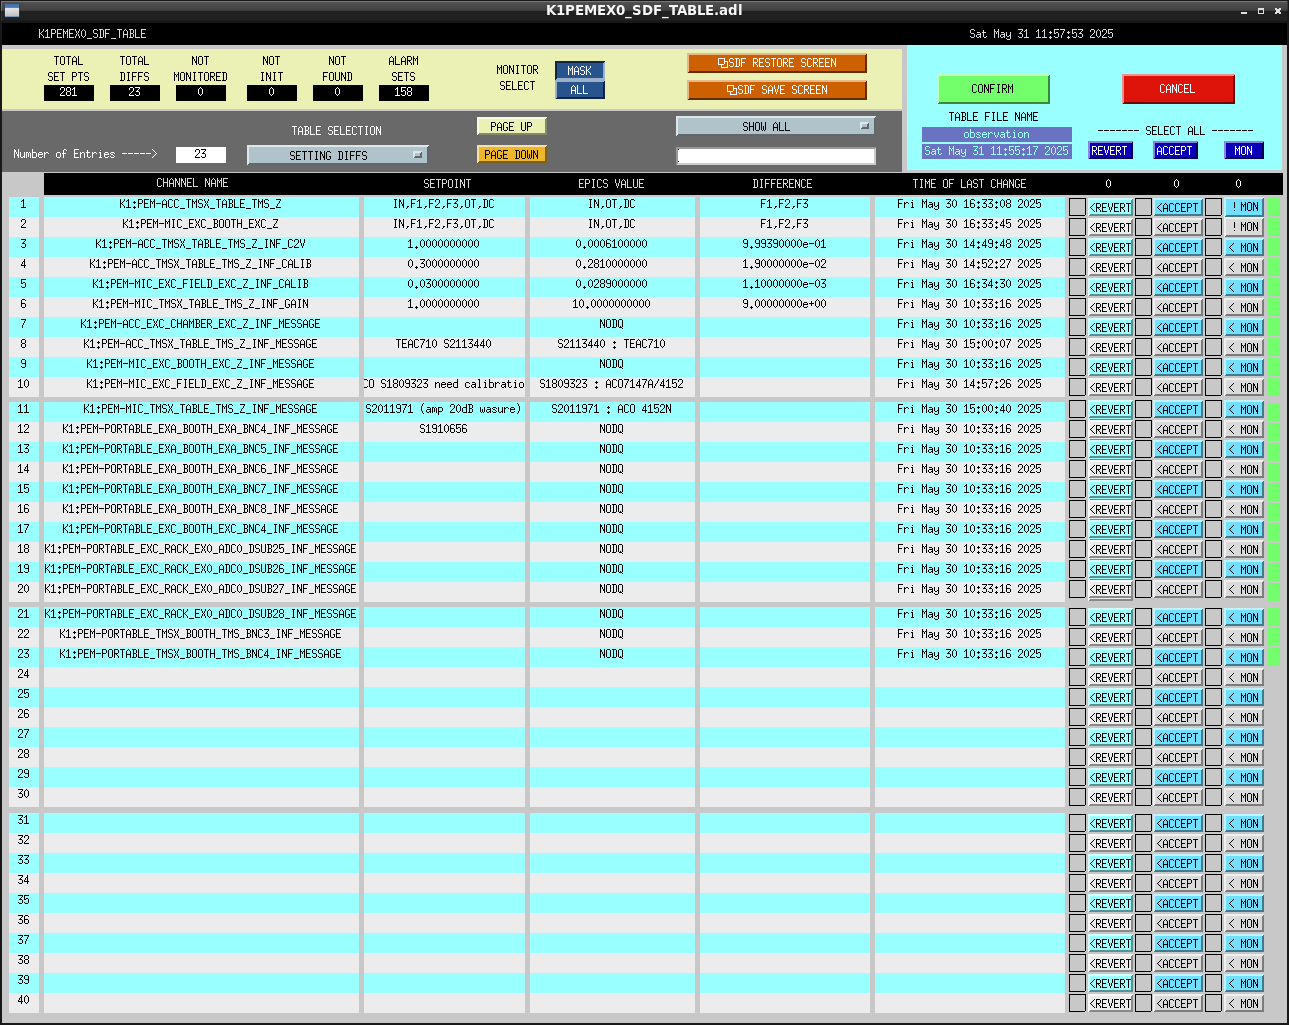
Task: Click EPICS value 10.0000000000 in row 6
Action: tap(611, 304)
